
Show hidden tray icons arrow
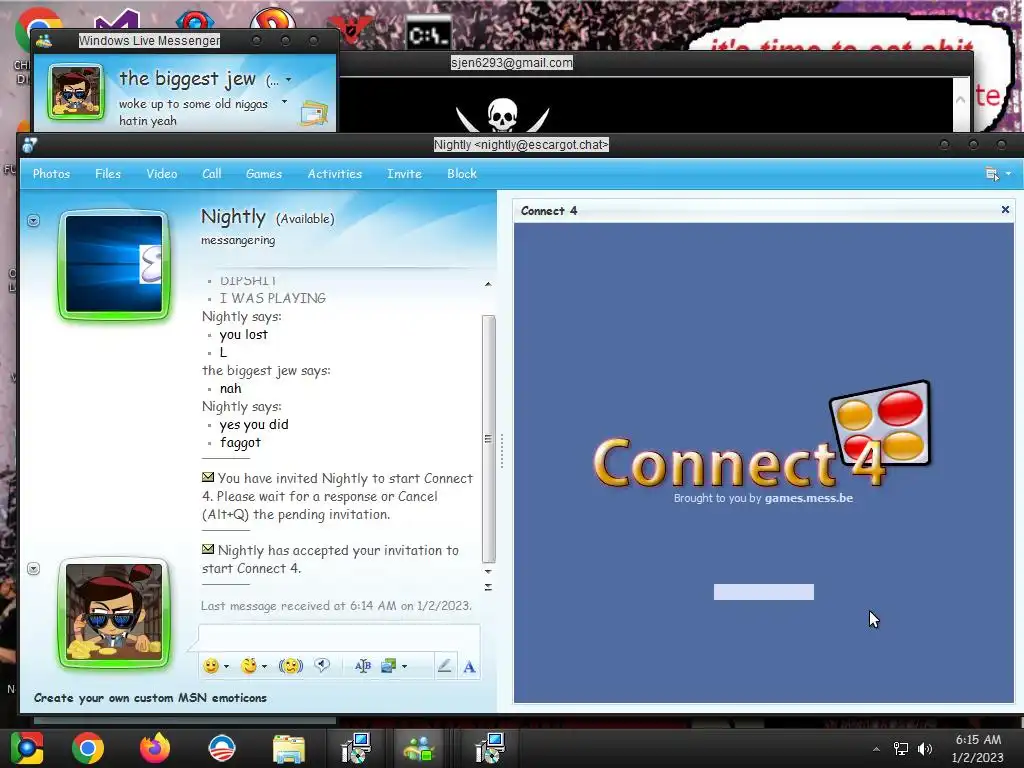coord(876,749)
